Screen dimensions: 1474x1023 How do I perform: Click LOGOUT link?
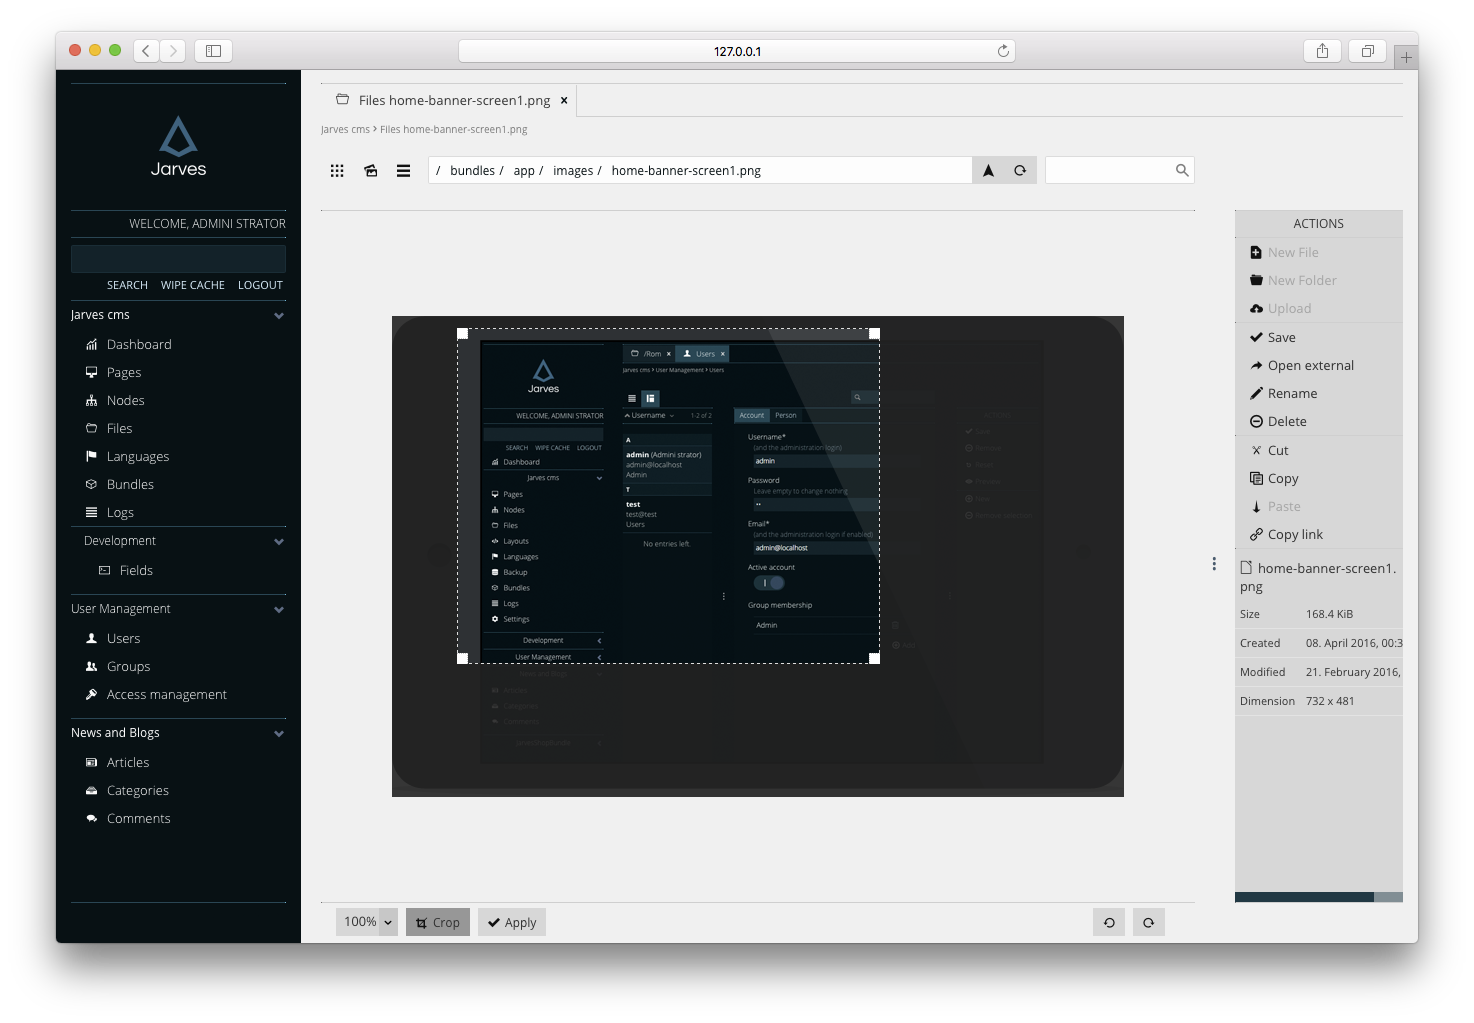point(260,285)
